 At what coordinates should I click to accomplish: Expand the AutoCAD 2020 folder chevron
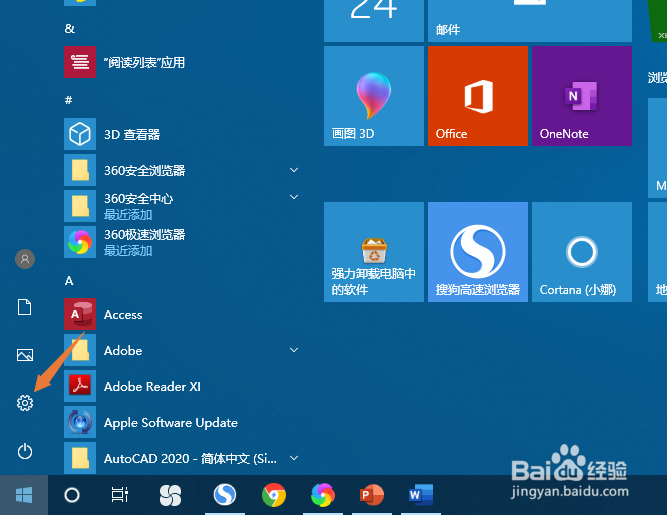coord(294,458)
